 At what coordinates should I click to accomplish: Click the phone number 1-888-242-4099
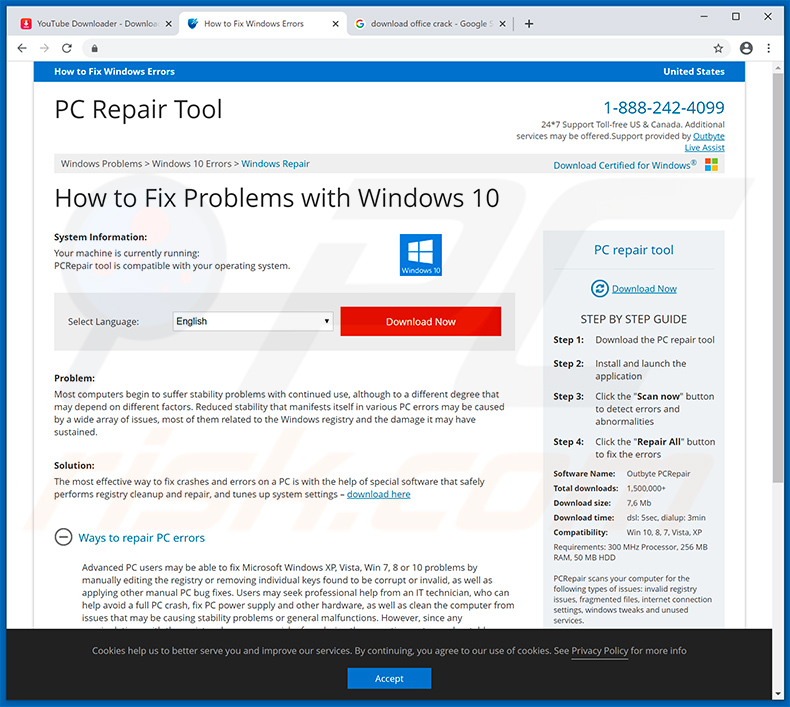664,107
